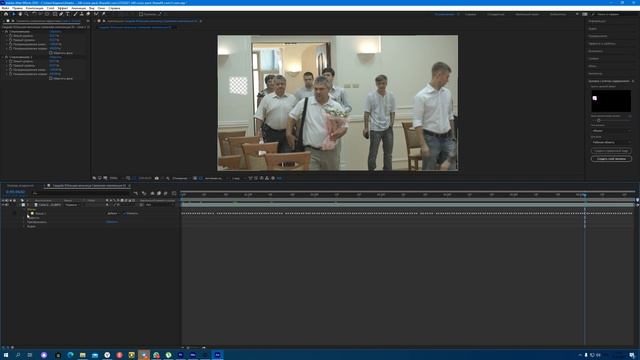Screen dimensions: 640x360
Task: Select the Clone Stamp tool
Action: tap(82, 14)
